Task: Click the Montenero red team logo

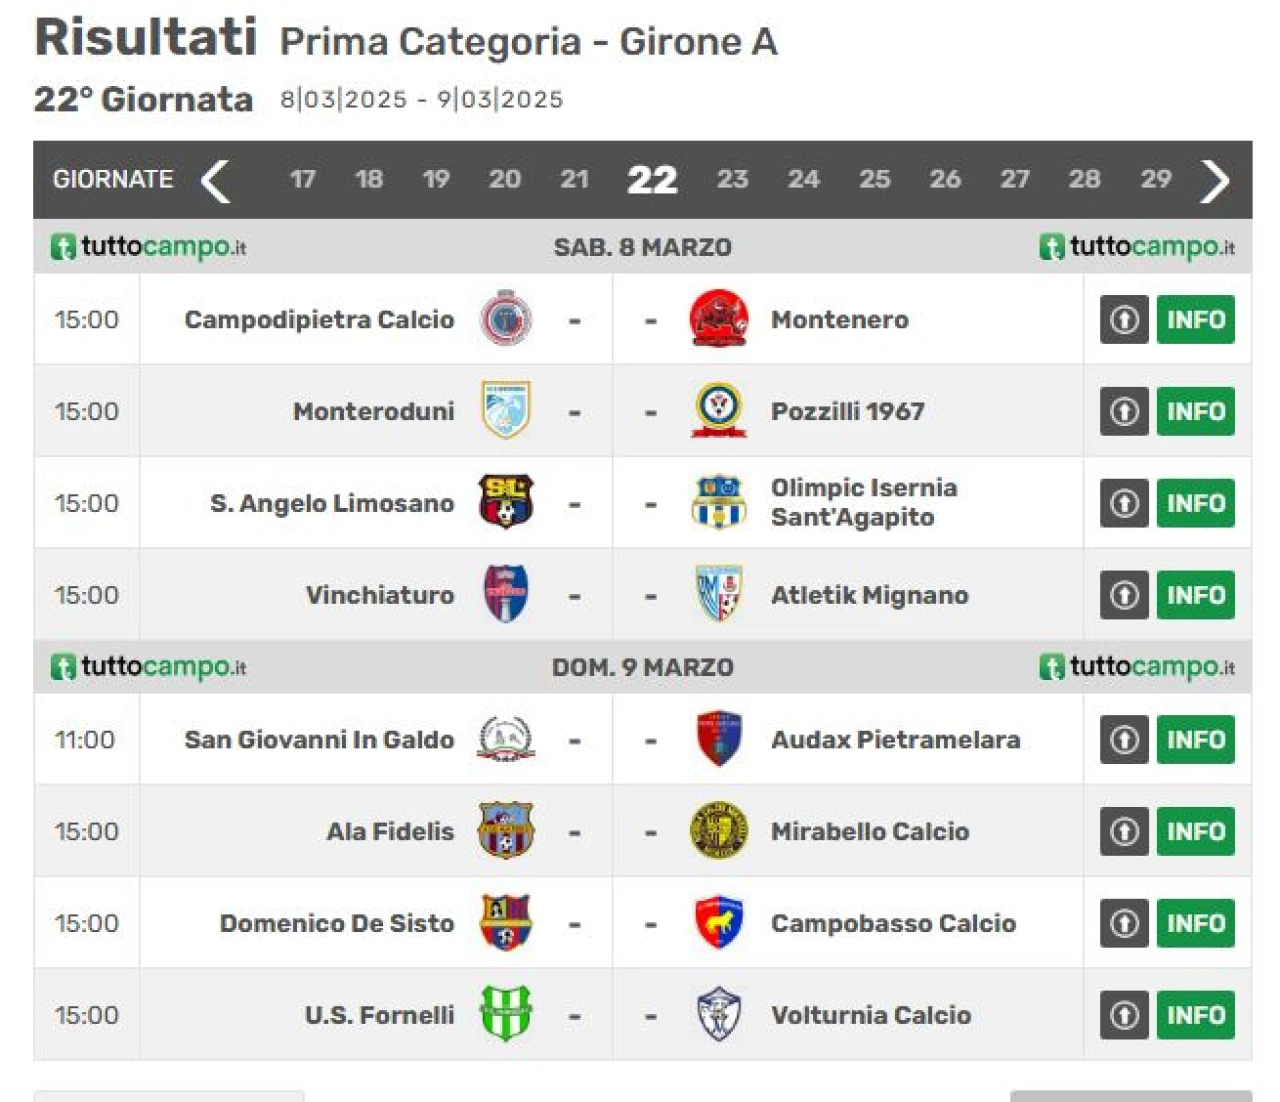Action: [x=718, y=319]
